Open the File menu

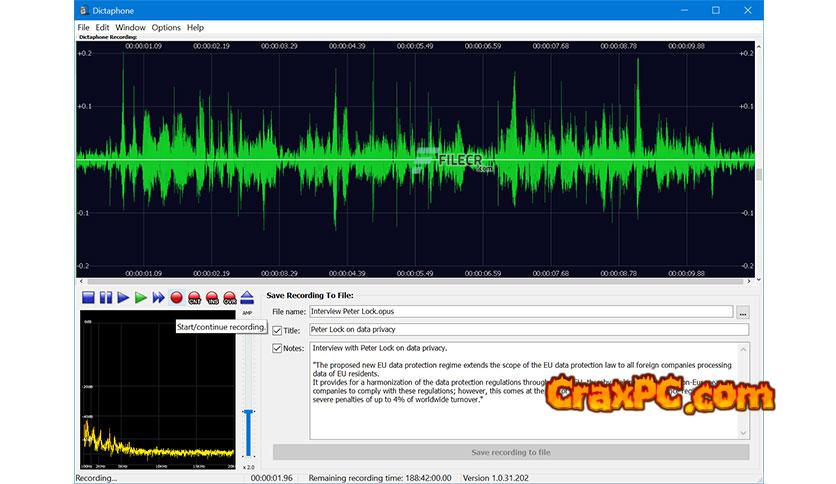[x=83, y=27]
